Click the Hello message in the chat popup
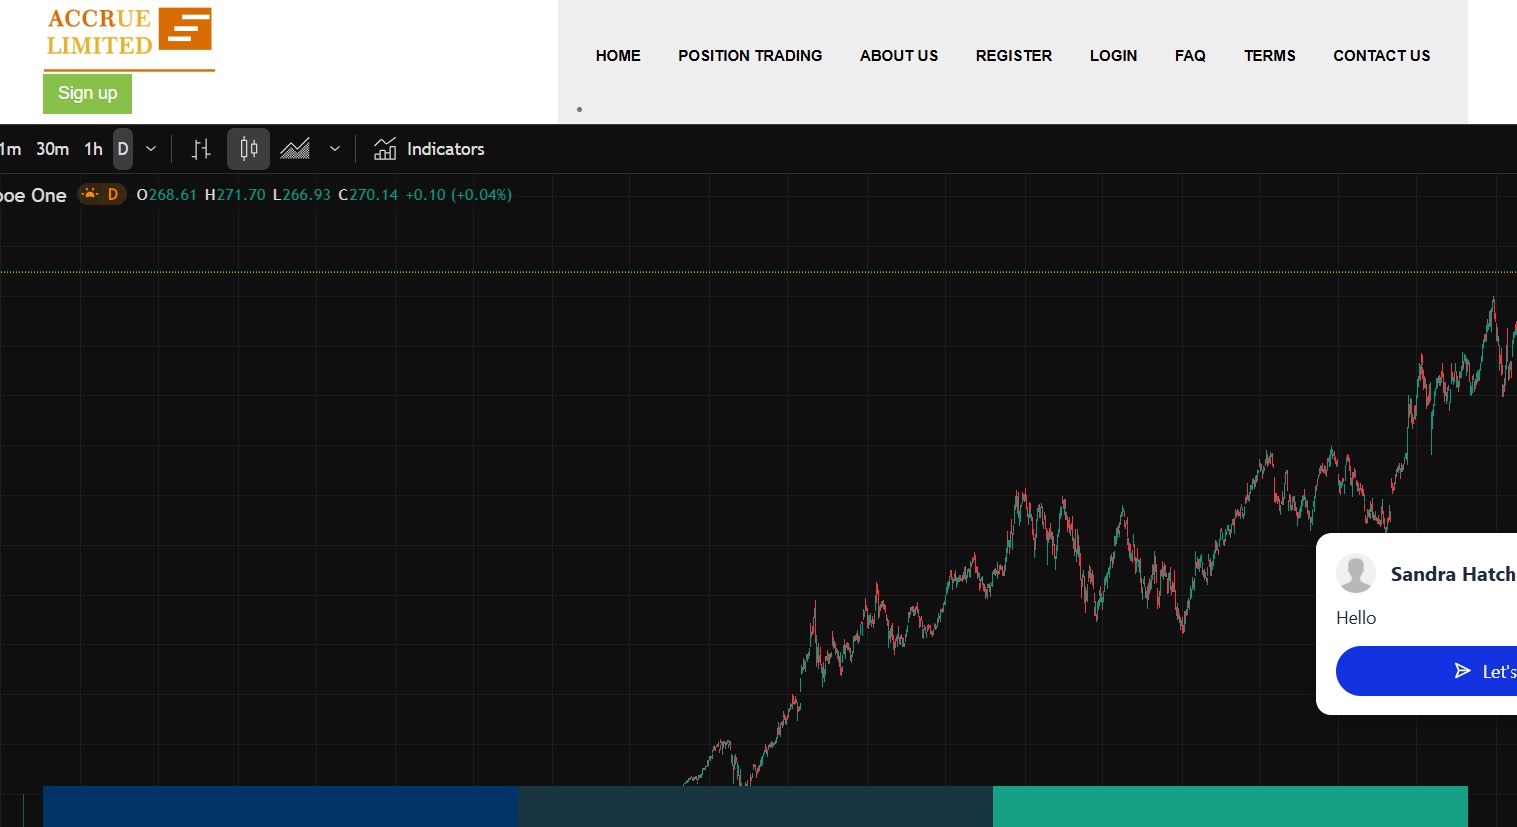 pyautogui.click(x=1356, y=617)
